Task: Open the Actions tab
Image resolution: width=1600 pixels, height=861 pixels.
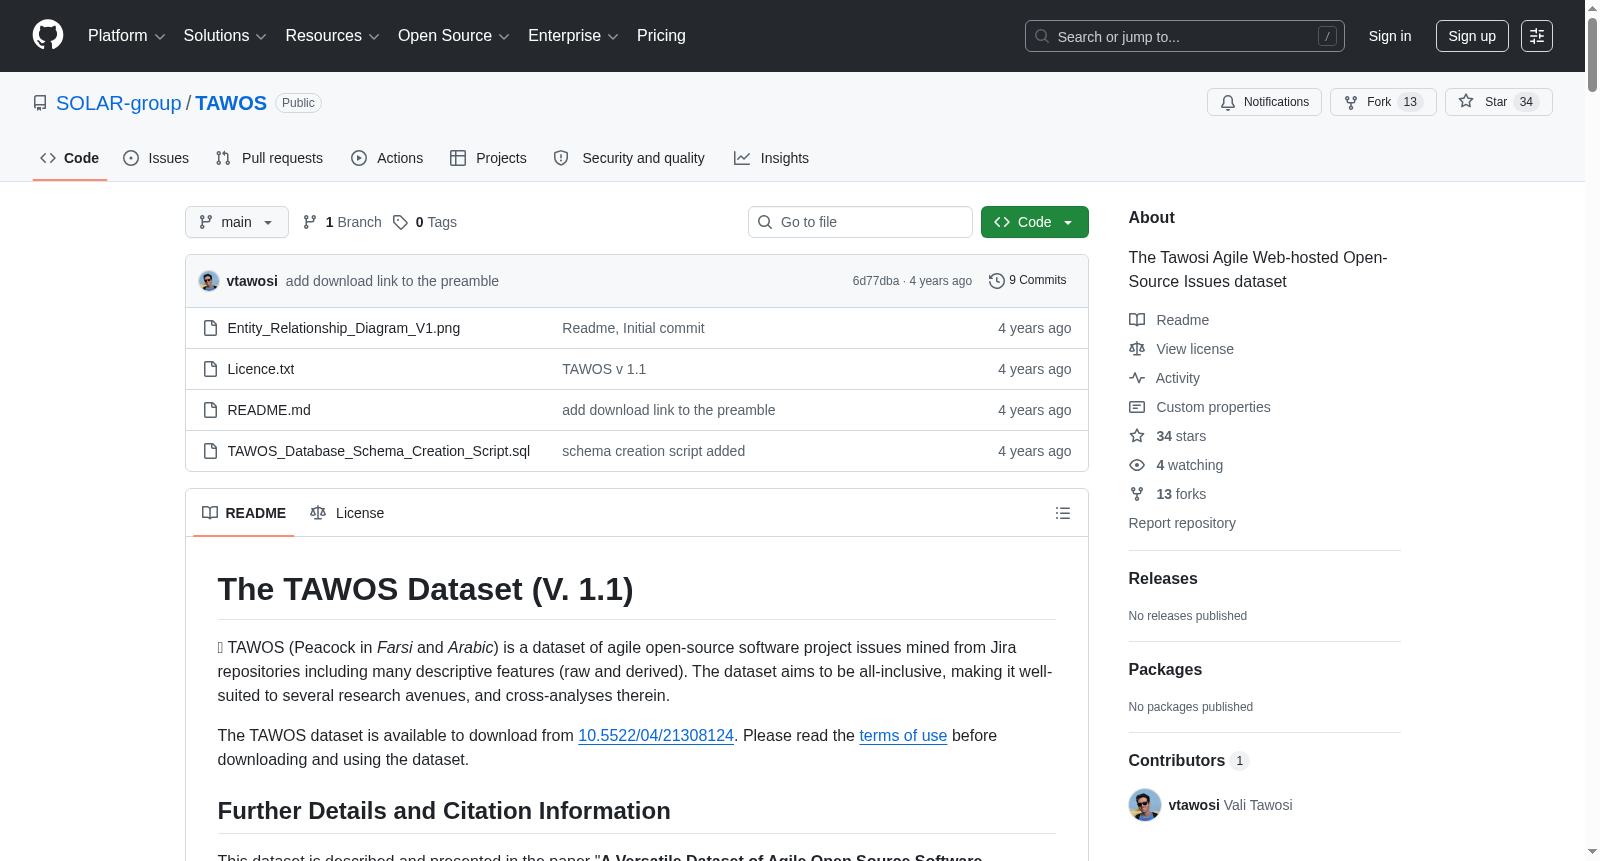Action: (x=387, y=158)
